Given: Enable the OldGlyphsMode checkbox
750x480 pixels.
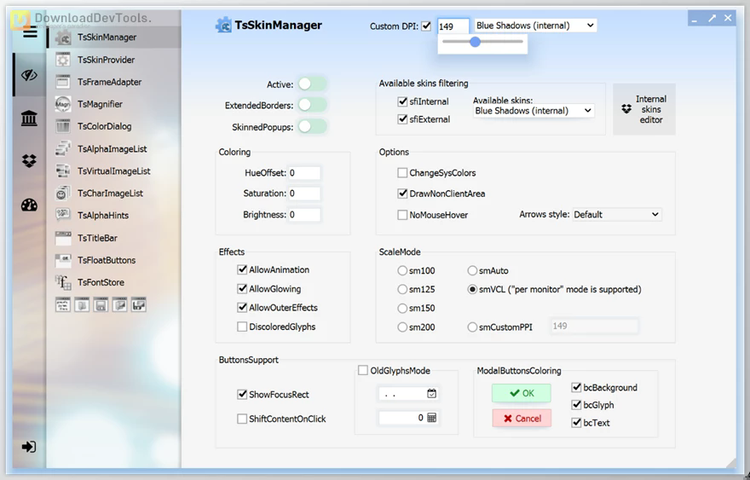Looking at the screenshot, I should (363, 371).
